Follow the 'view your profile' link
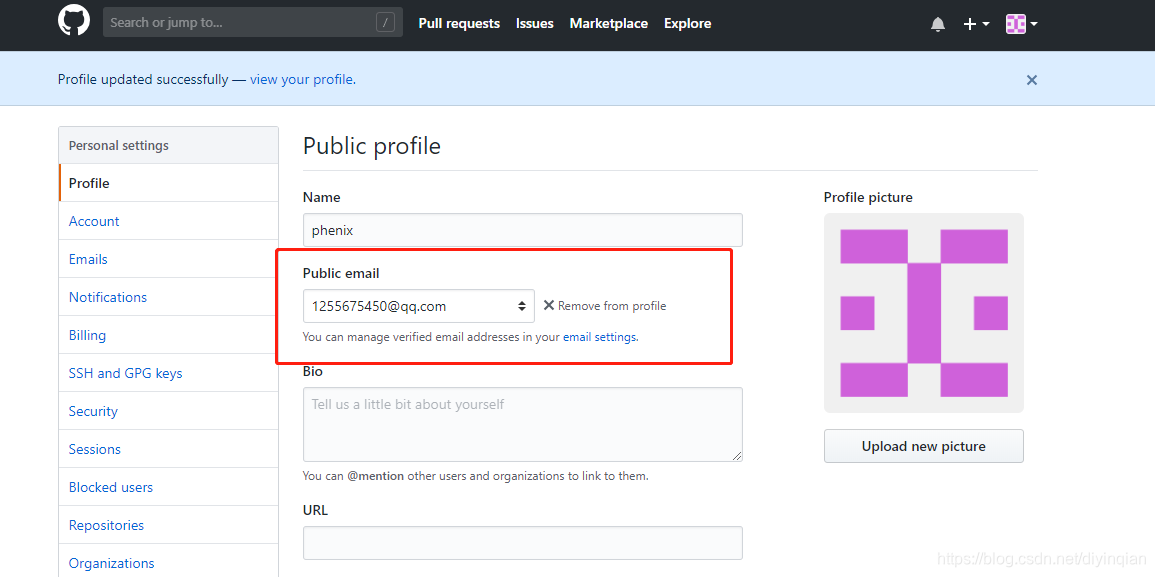The image size is (1155, 577). pos(303,80)
